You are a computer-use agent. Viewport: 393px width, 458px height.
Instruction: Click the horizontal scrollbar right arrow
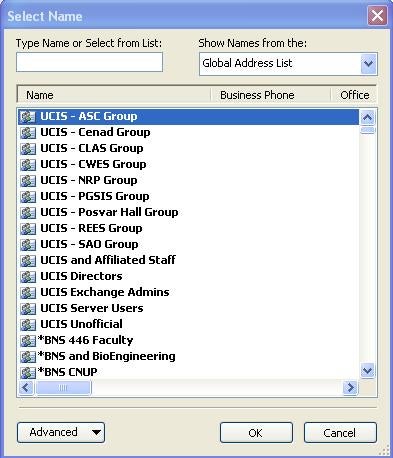tap(350, 388)
